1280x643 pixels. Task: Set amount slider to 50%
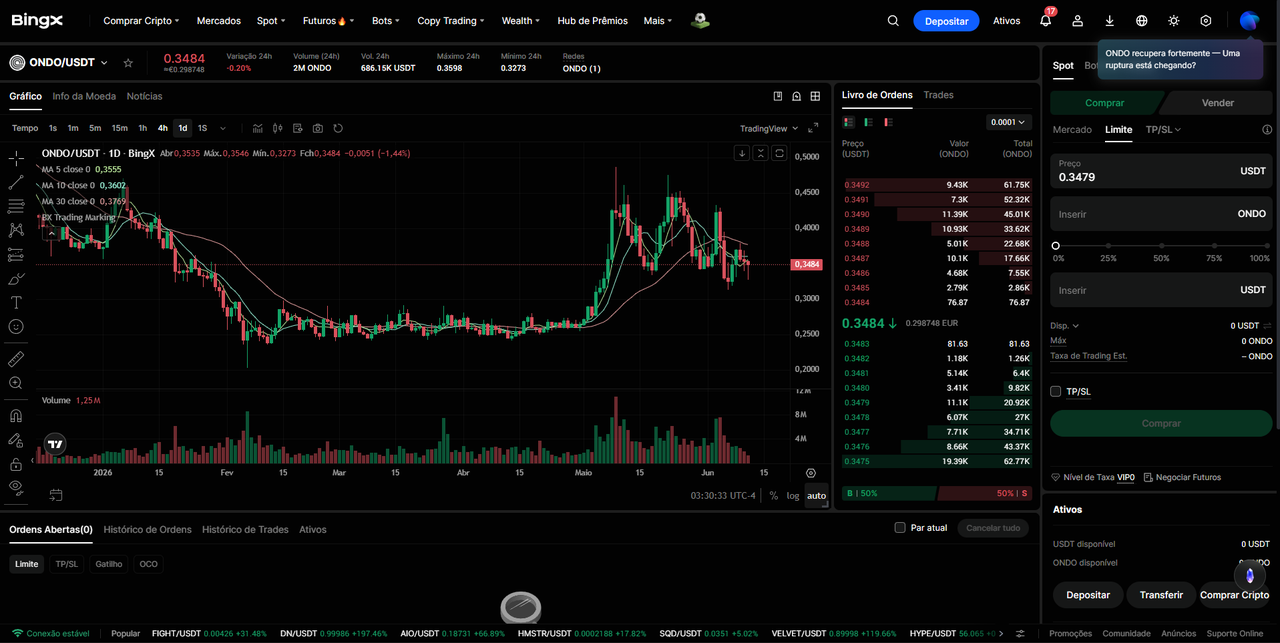[1161, 245]
